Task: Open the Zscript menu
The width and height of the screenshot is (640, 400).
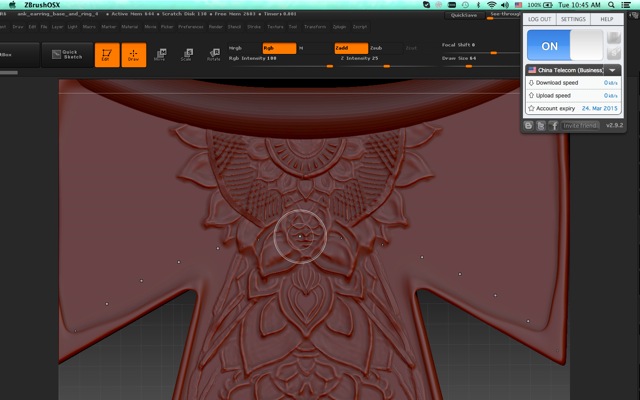Action: pyautogui.click(x=360, y=27)
